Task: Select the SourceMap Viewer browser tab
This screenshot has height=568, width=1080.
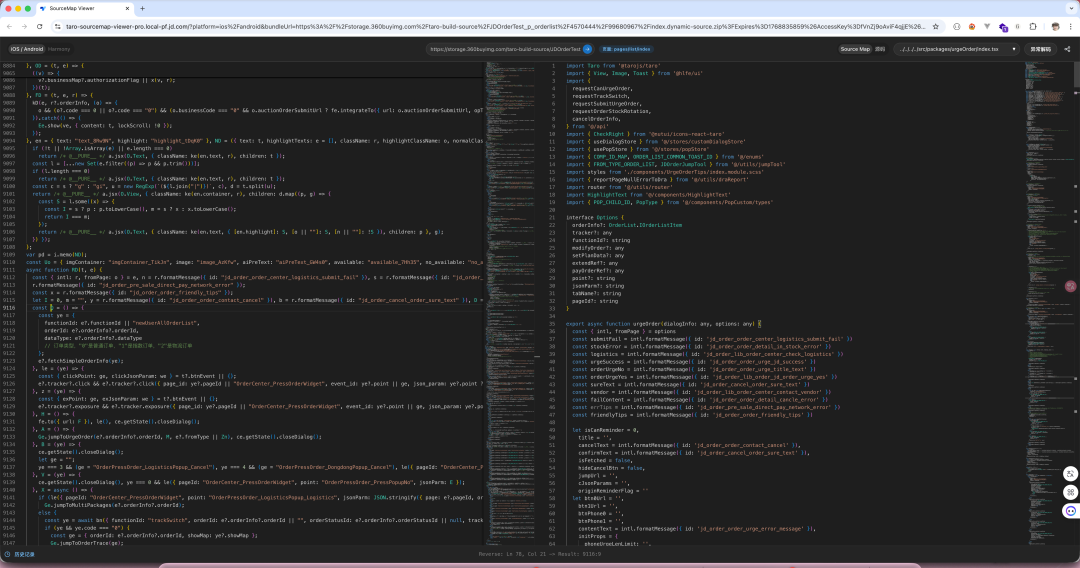Action: [x=84, y=8]
